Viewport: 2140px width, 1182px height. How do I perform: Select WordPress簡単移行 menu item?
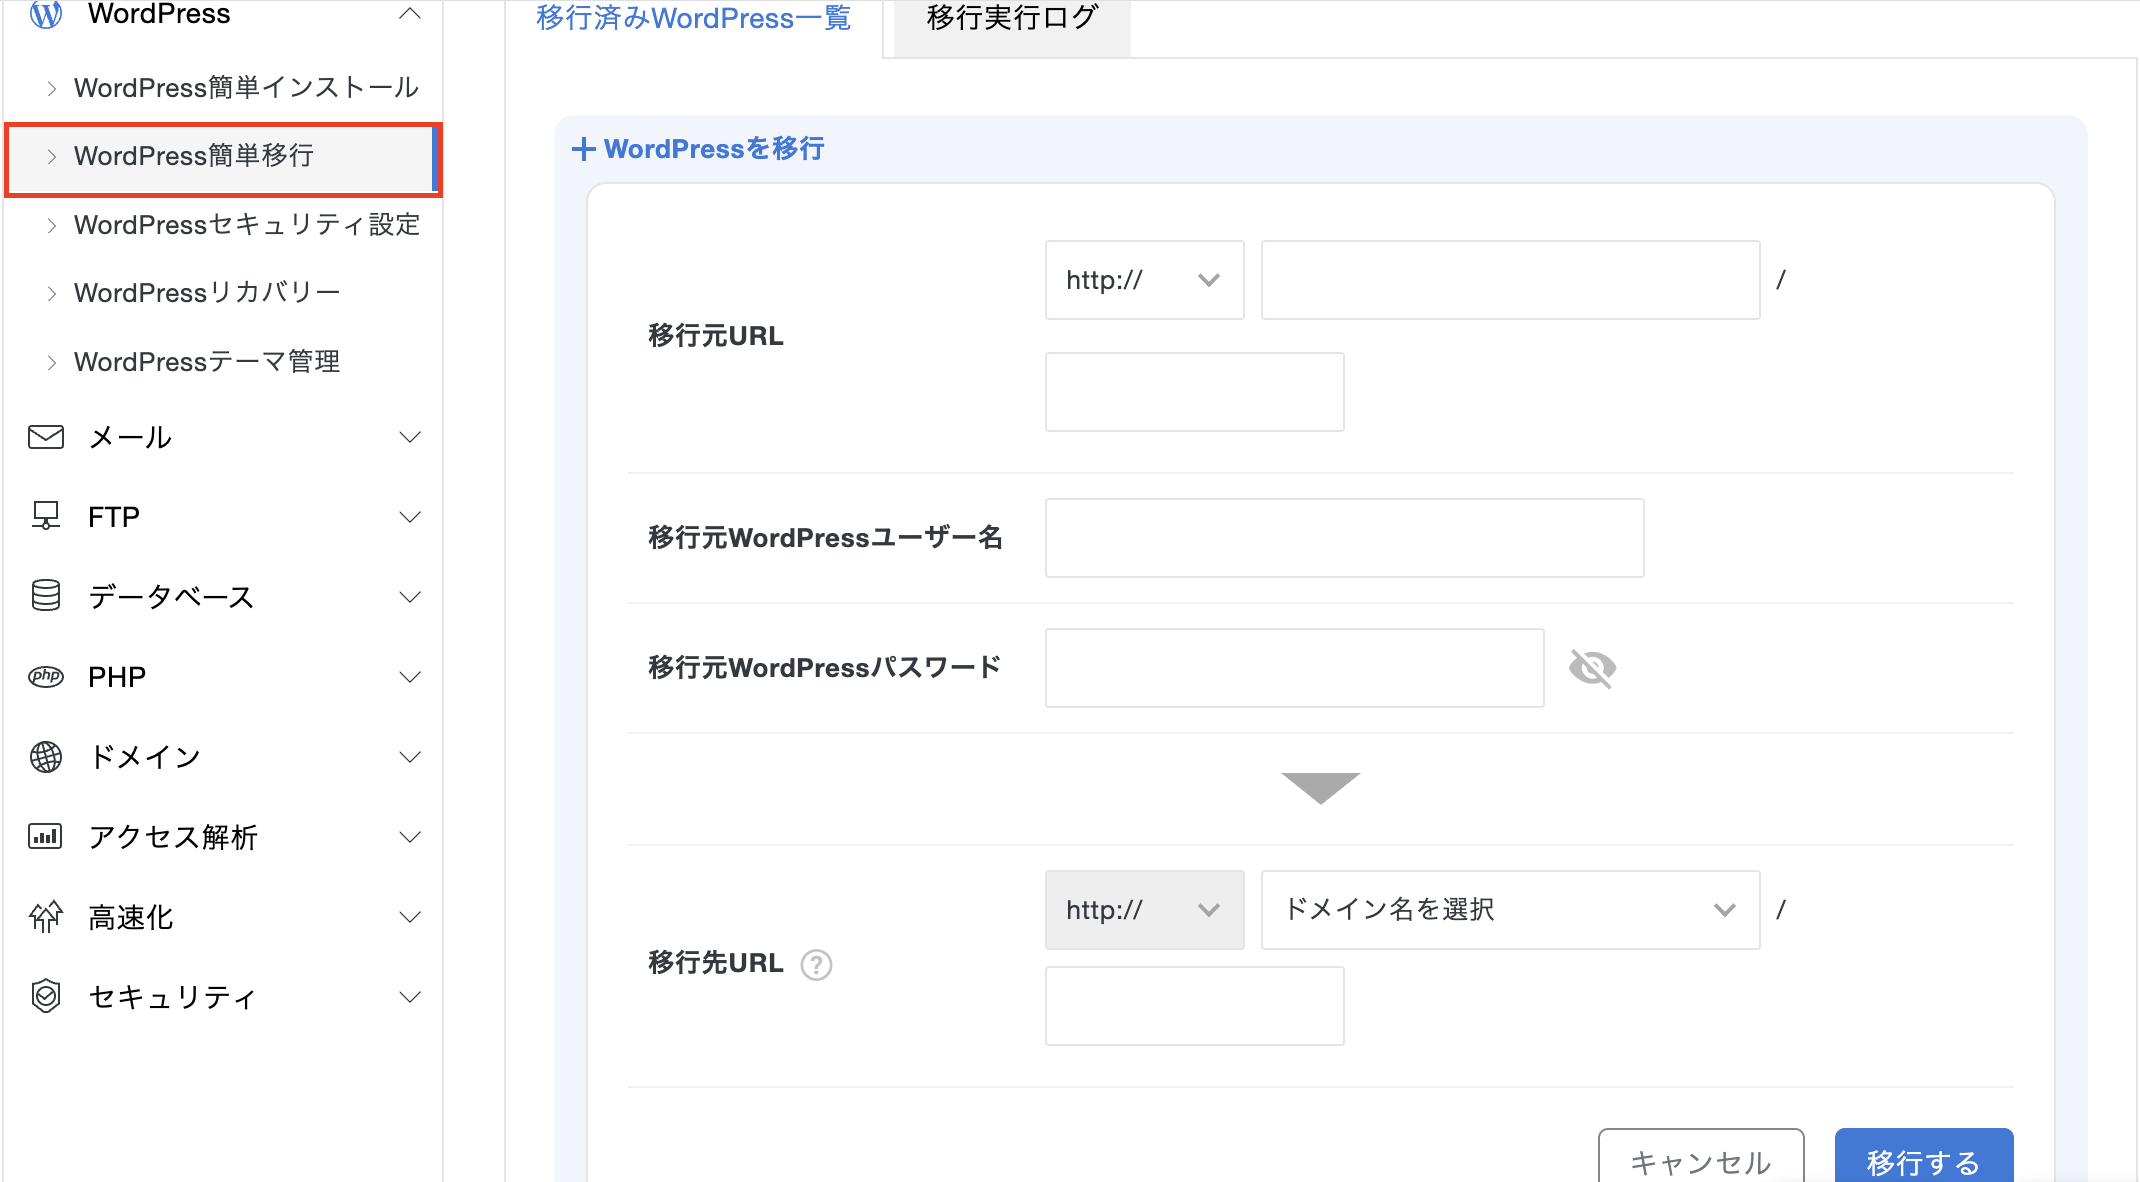point(221,157)
